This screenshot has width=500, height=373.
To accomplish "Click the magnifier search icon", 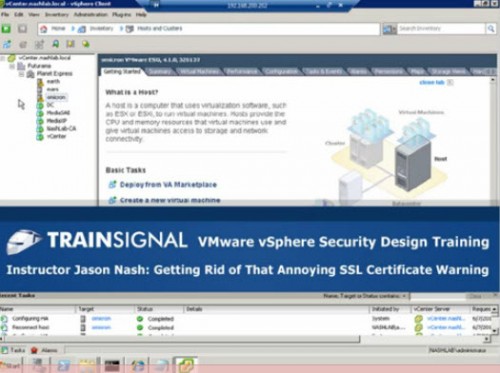I will [x=491, y=29].
